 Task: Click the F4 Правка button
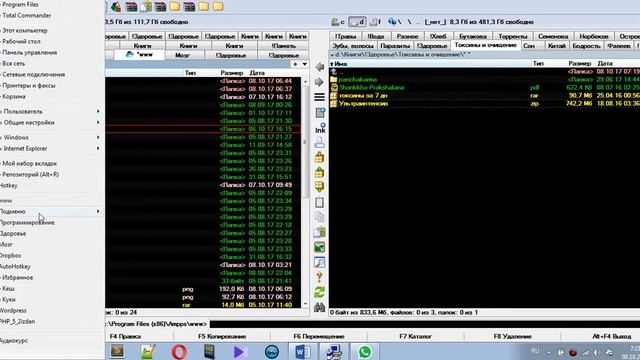[x=125, y=336]
